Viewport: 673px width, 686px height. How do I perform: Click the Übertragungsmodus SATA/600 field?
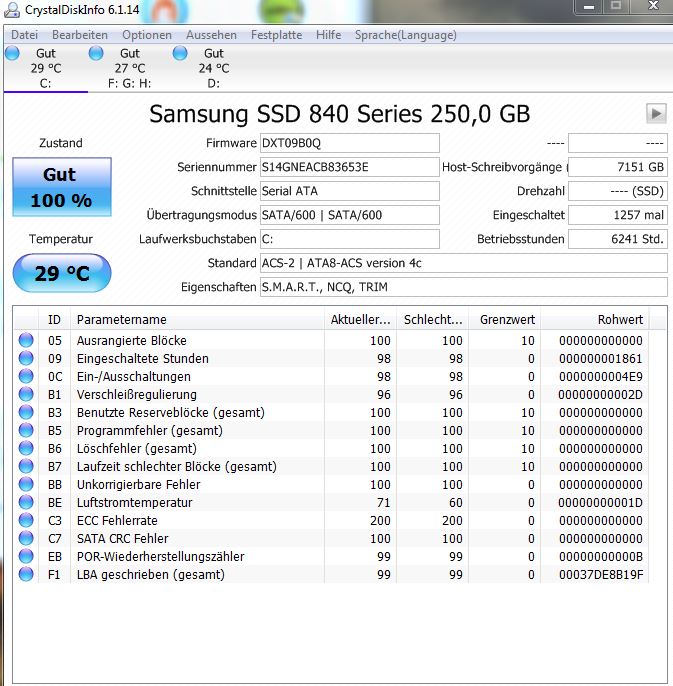pos(350,215)
